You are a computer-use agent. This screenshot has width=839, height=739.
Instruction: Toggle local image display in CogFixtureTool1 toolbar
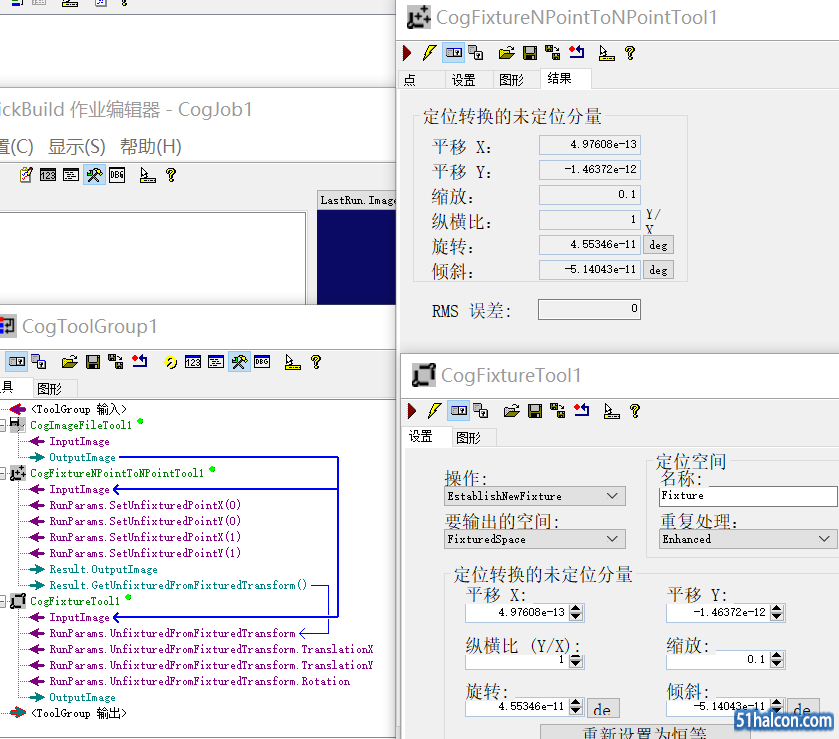(459, 410)
